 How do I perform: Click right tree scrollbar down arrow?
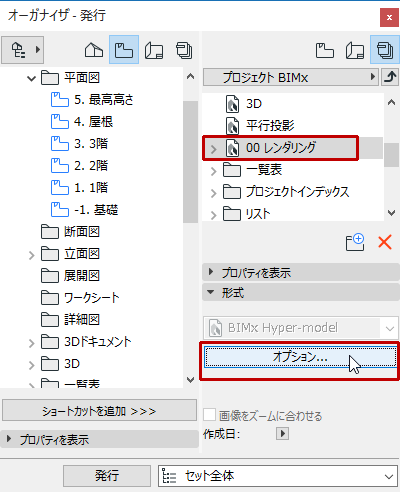point(391,212)
